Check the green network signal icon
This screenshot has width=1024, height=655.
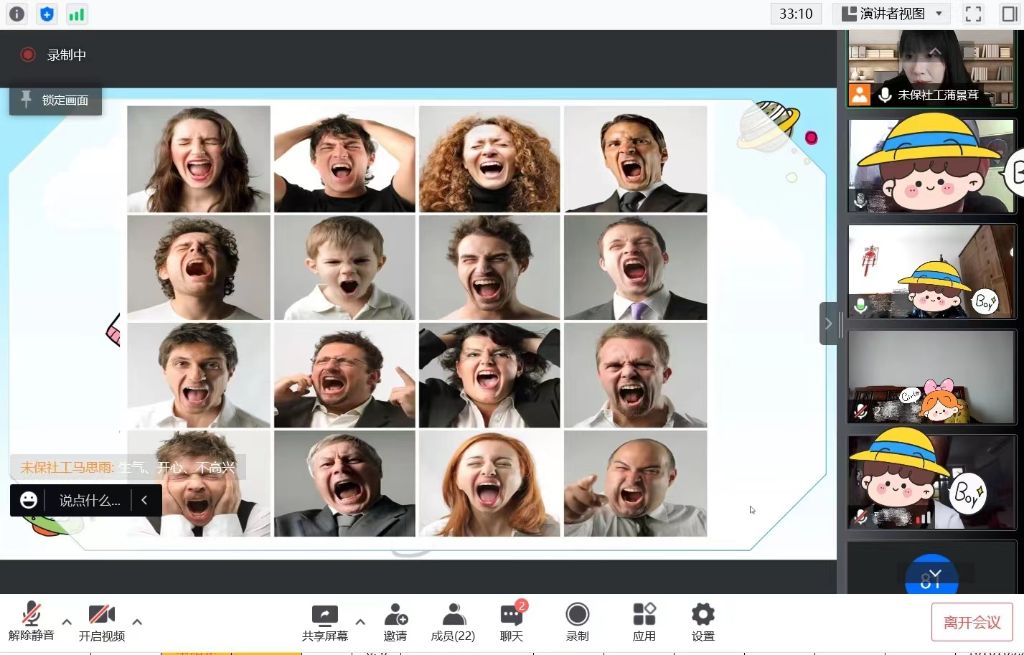pyautogui.click(x=76, y=14)
